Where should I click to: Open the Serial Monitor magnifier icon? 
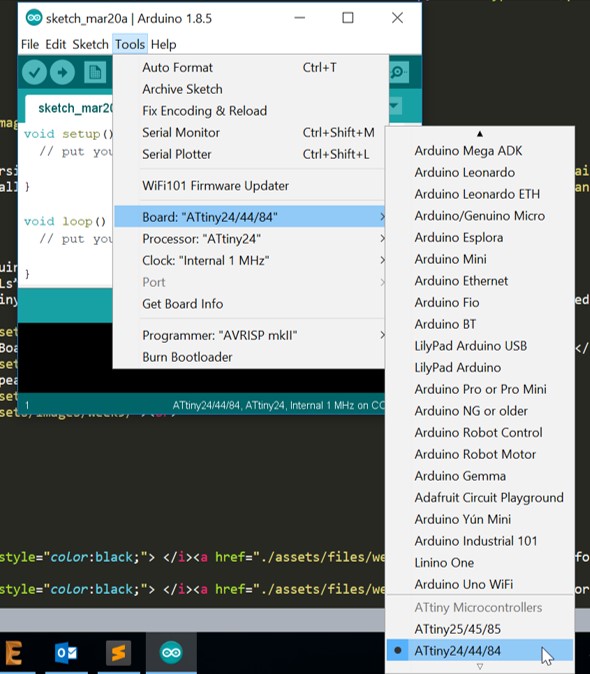tap(399, 72)
